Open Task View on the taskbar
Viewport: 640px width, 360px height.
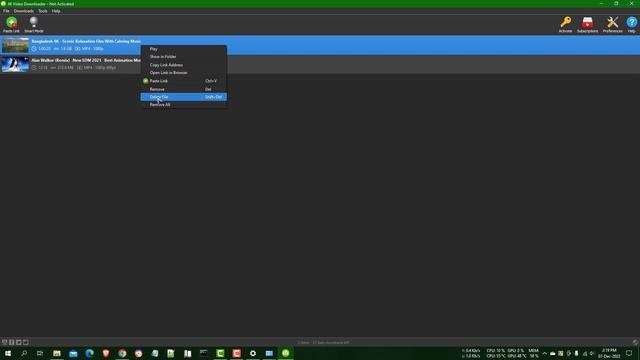[x=40, y=353]
